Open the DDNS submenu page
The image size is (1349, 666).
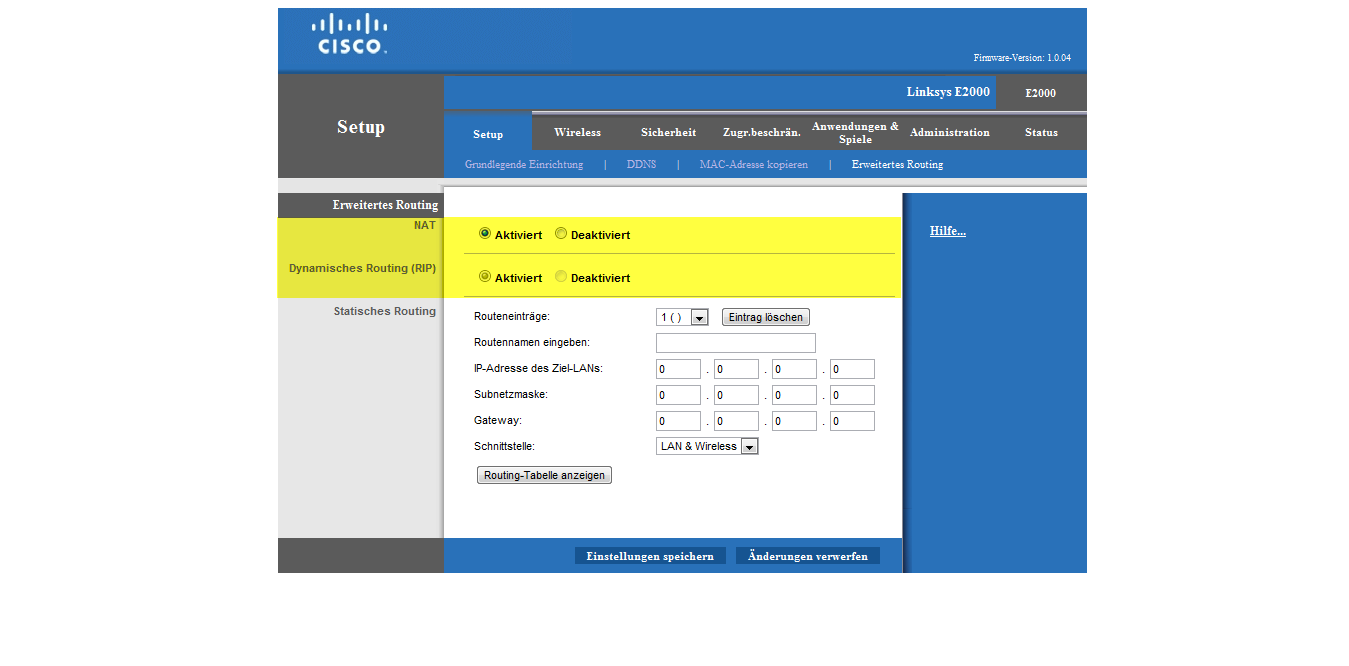pos(641,164)
